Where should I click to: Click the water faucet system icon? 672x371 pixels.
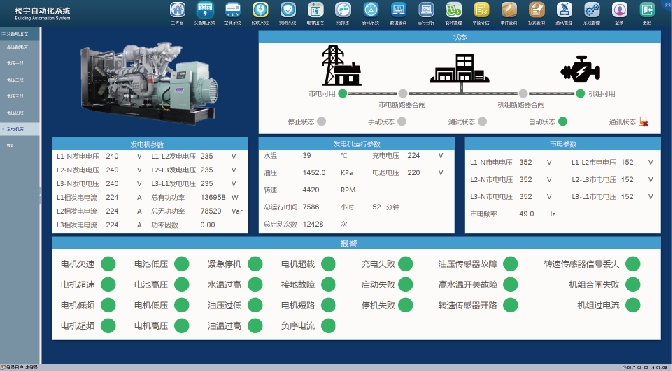tap(343, 9)
